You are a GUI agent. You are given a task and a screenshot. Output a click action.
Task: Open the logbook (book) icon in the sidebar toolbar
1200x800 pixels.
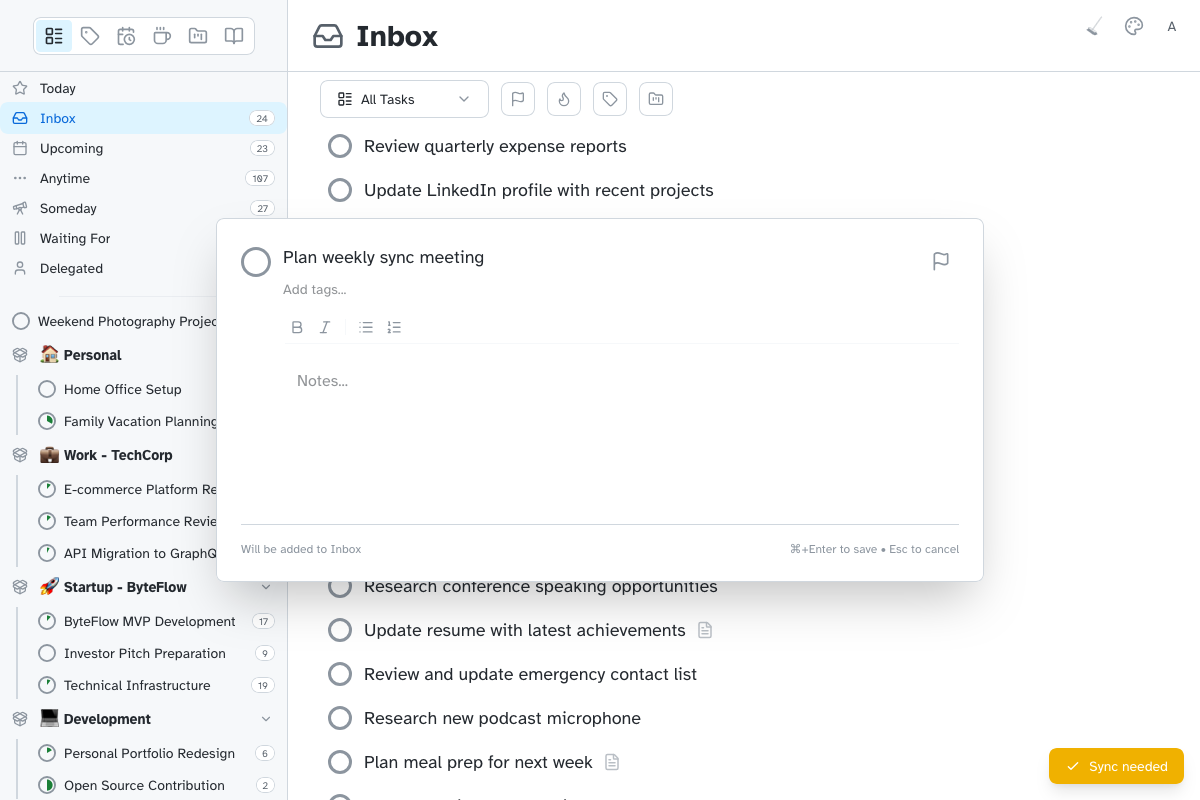tap(233, 35)
